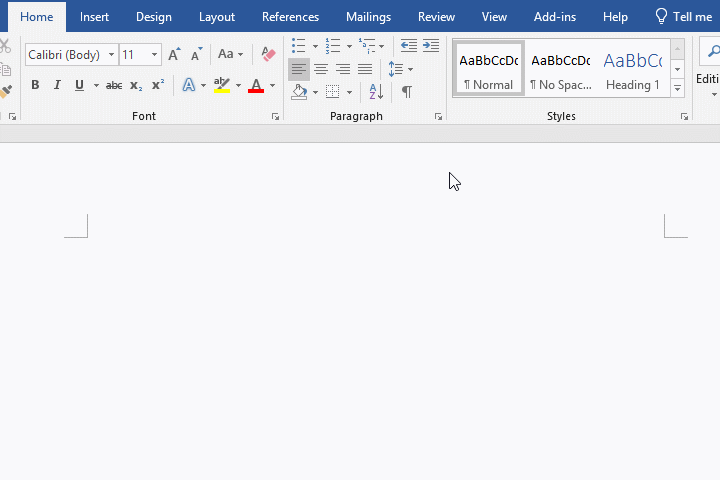
Task: Click the Line and Paragraph Spacing icon
Action: click(395, 69)
